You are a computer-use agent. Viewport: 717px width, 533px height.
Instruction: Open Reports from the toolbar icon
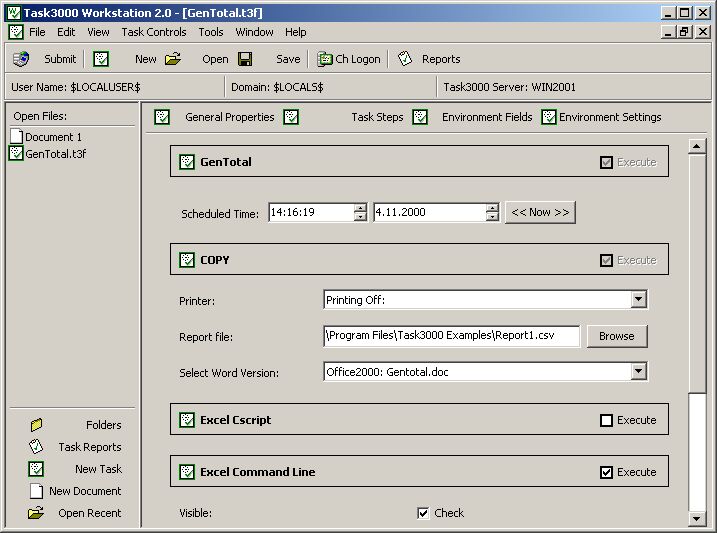(x=405, y=59)
